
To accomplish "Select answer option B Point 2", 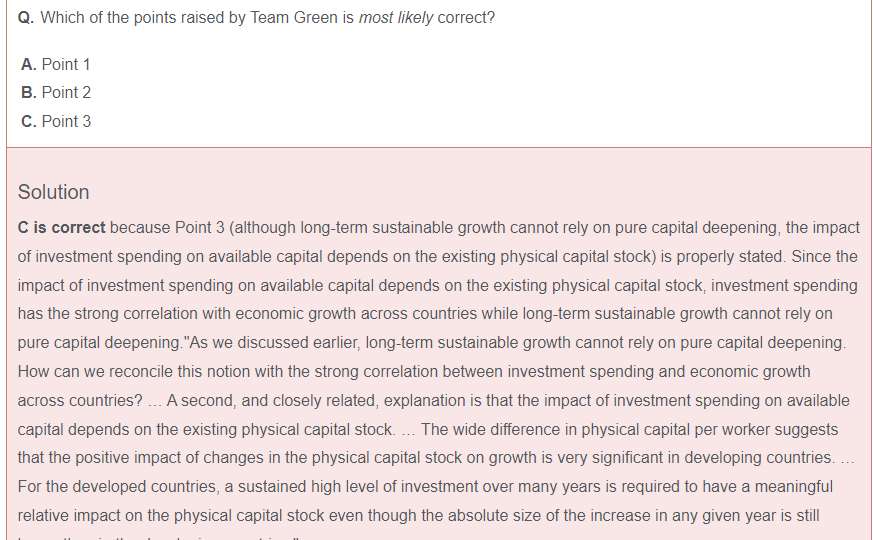I will (56, 92).
